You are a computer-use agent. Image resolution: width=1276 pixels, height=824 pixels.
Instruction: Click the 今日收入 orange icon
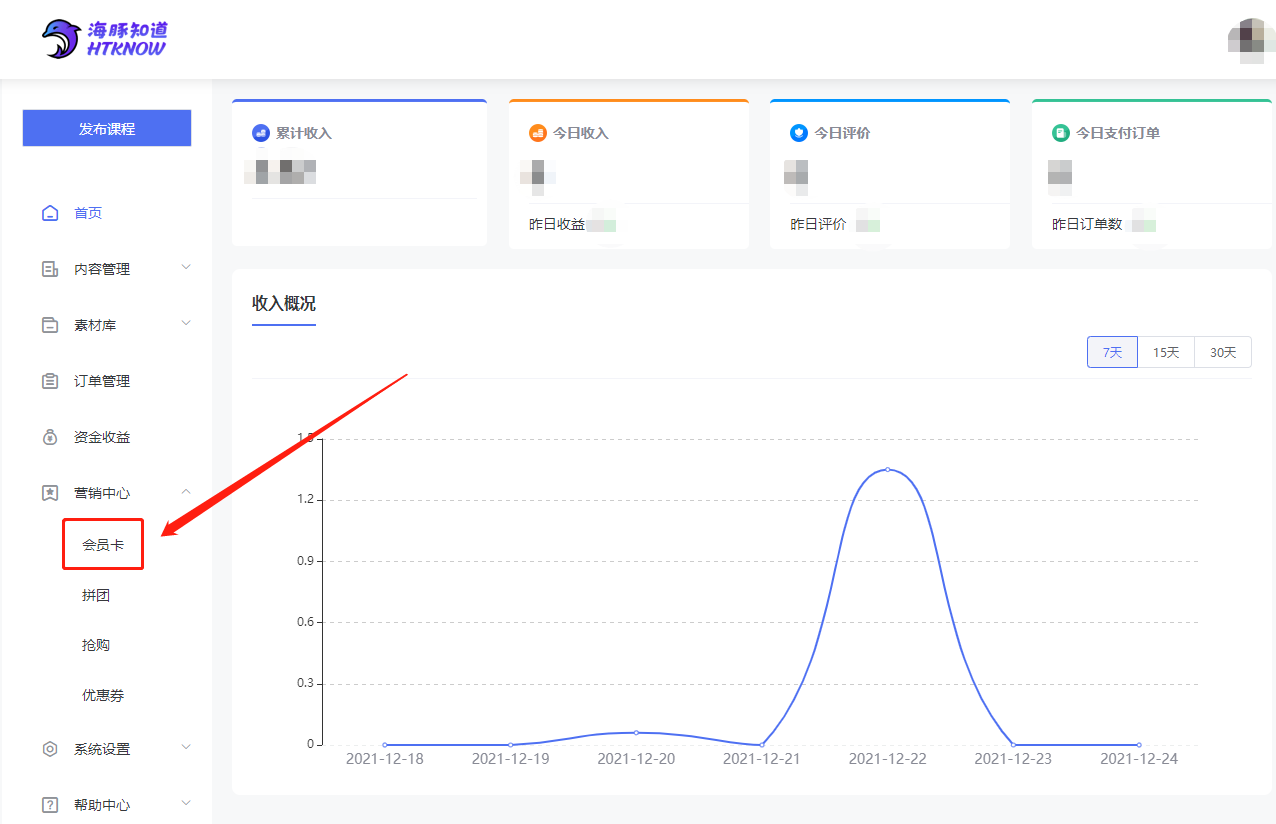click(x=538, y=133)
